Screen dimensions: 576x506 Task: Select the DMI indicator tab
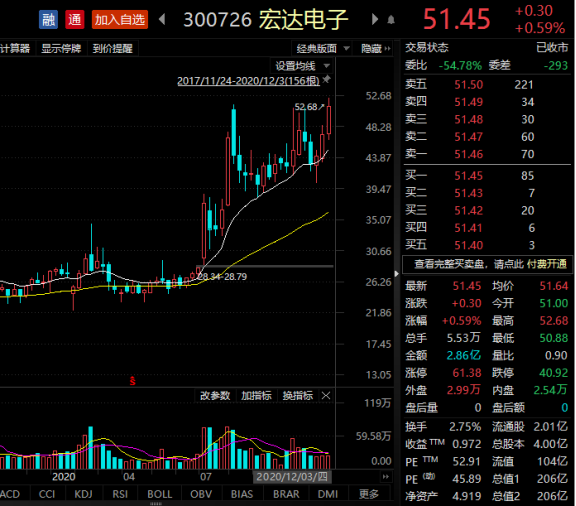tap(328, 494)
